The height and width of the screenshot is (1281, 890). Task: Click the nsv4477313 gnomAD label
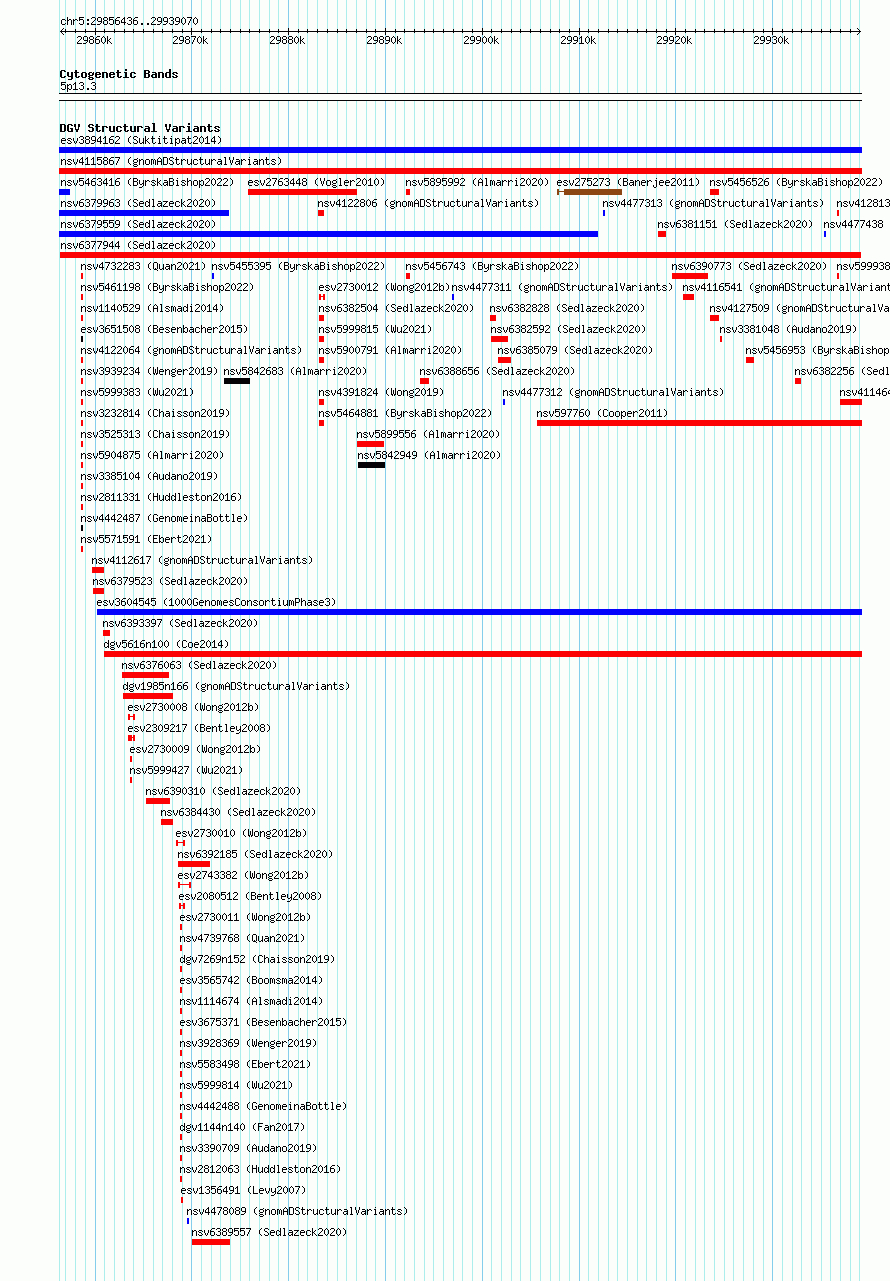(x=713, y=204)
